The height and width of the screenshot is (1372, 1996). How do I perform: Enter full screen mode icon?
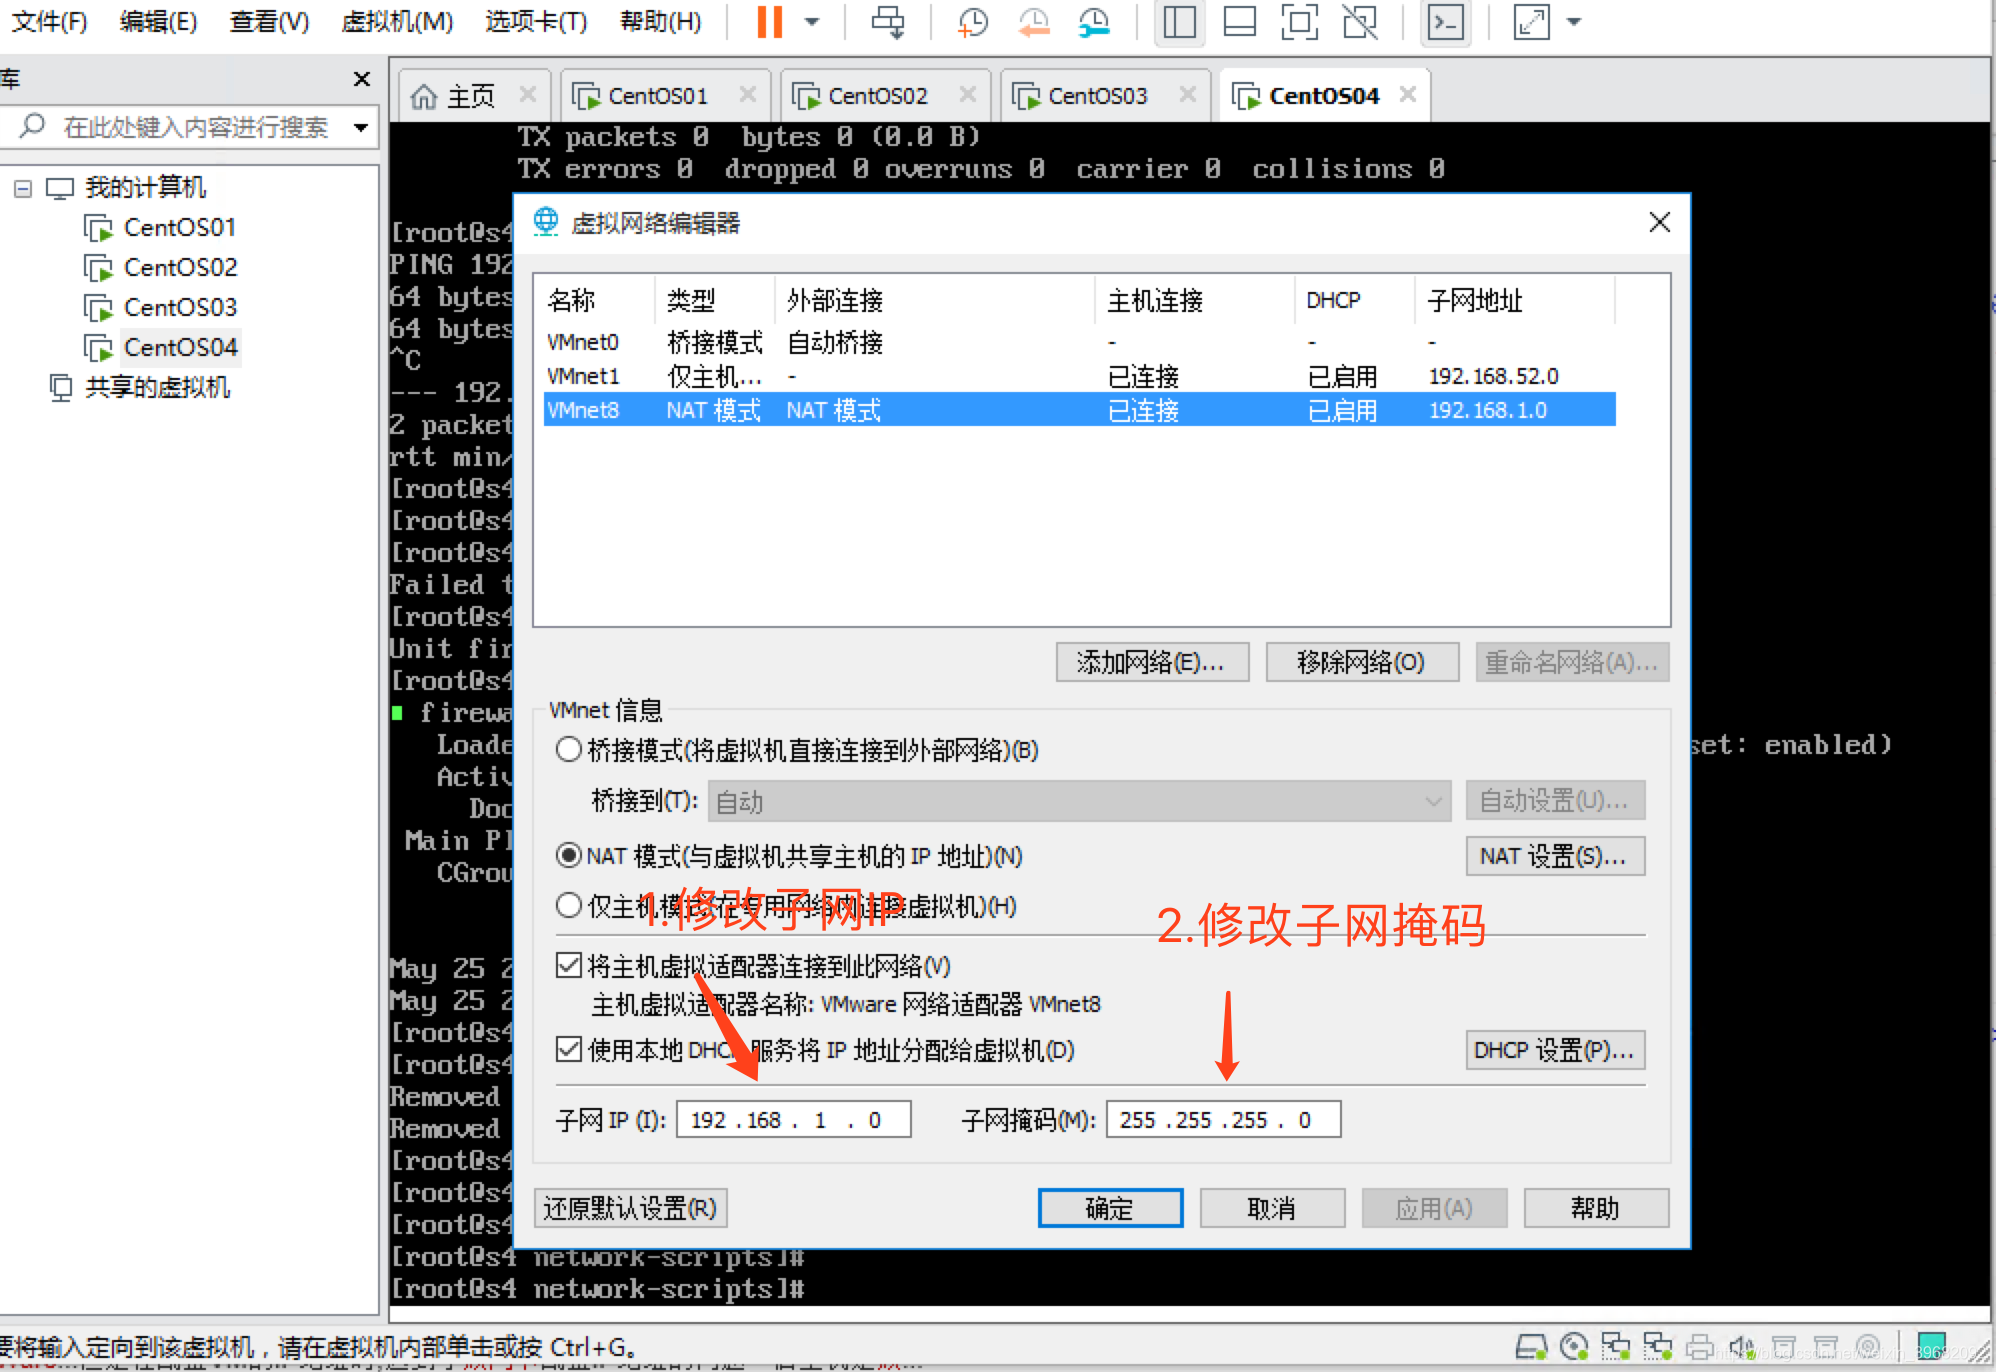tap(1299, 21)
